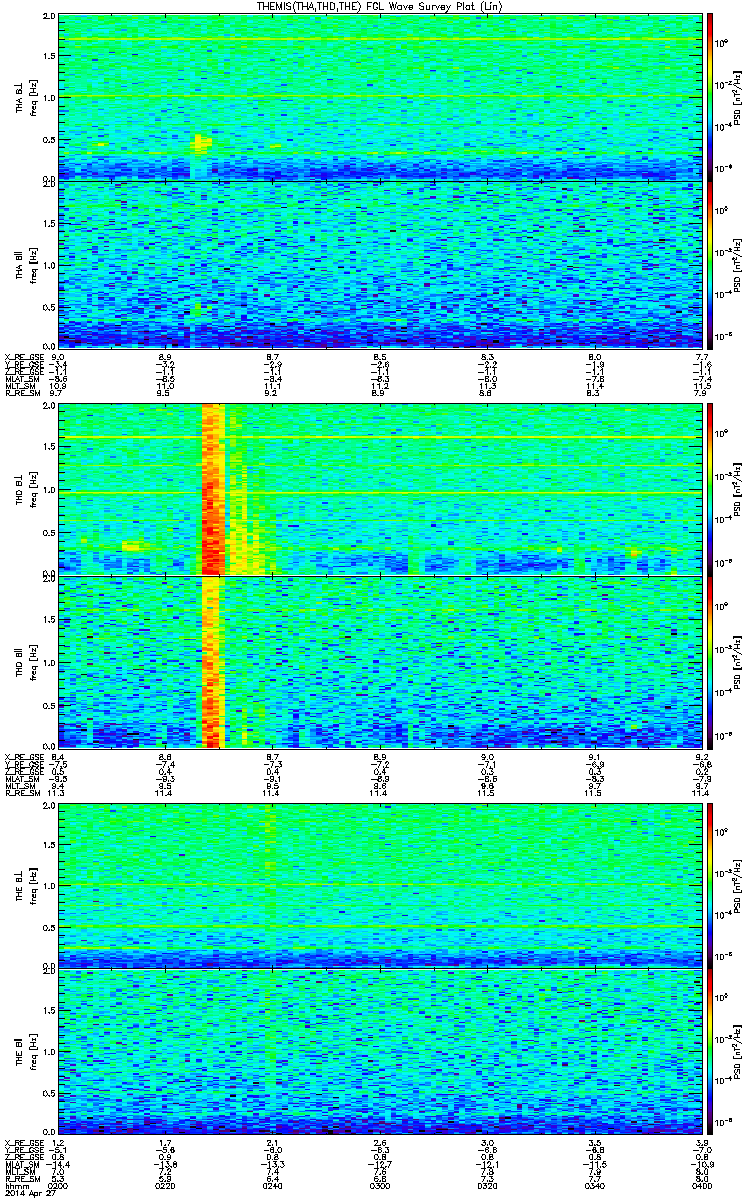This screenshot has width=750, height=1200.
Task: Click the PSD color bar beside THD Bll
Action: [x=710, y=661]
